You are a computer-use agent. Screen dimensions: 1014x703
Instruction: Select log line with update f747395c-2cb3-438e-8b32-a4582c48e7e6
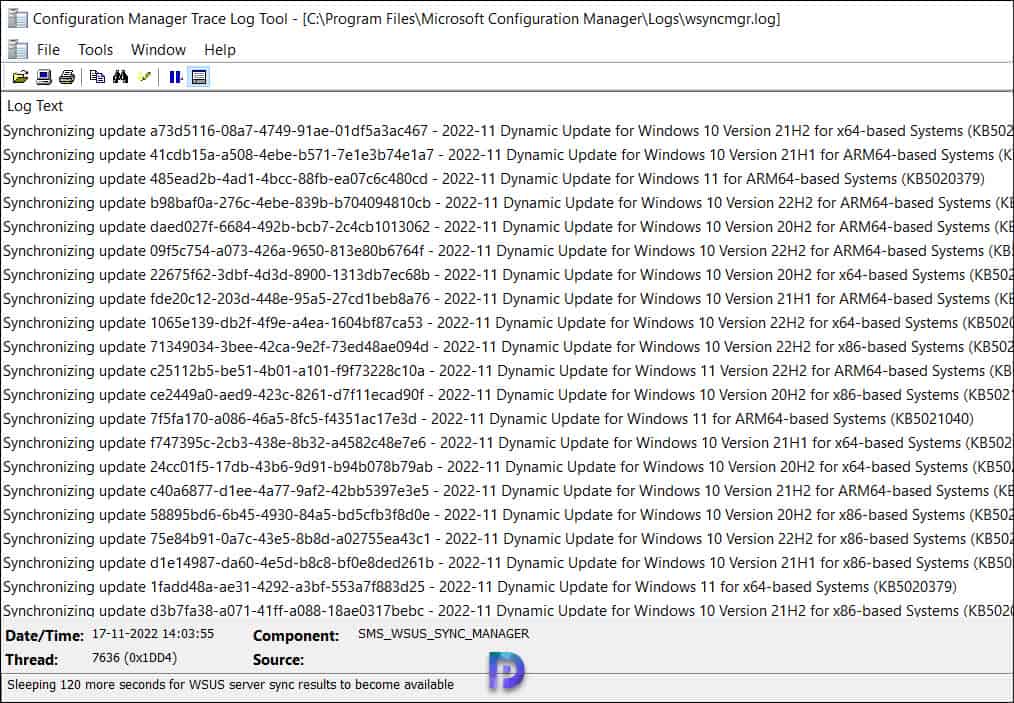coord(507,443)
